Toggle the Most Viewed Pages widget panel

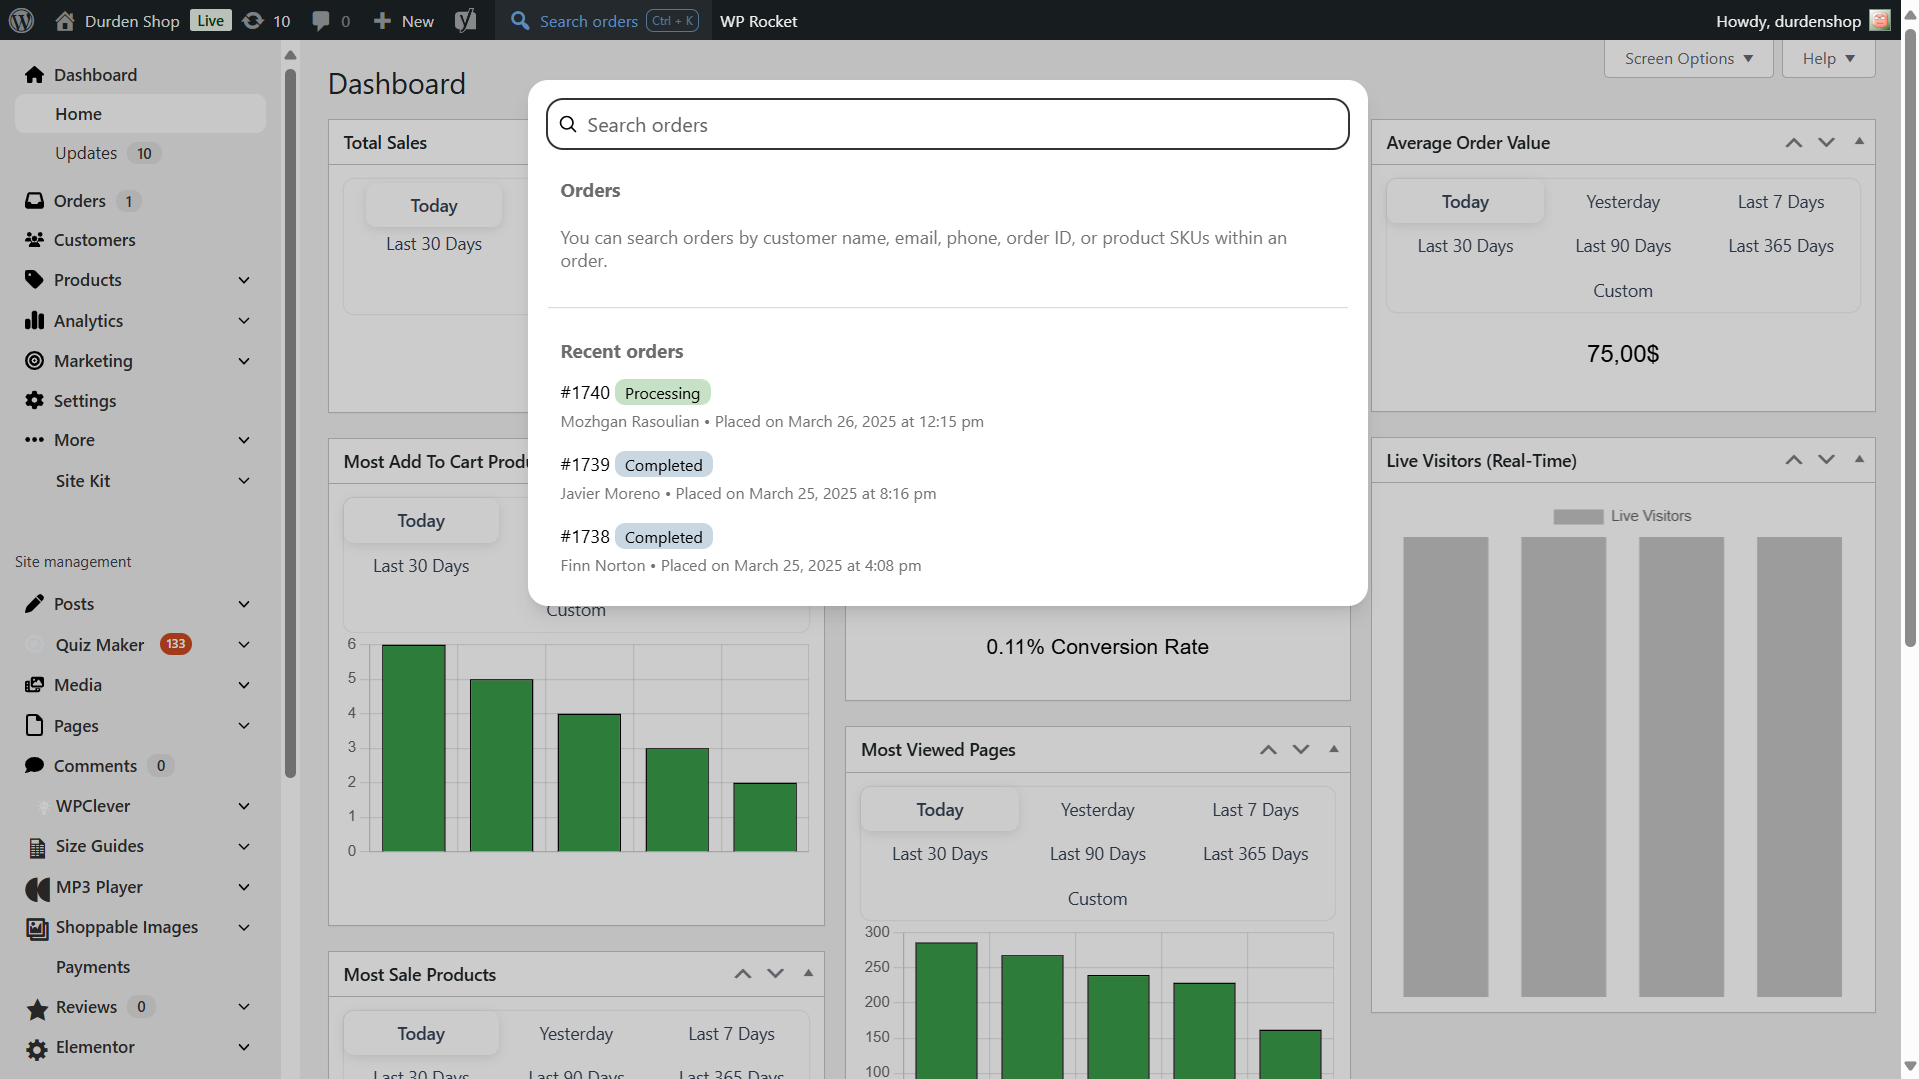click(x=1333, y=749)
